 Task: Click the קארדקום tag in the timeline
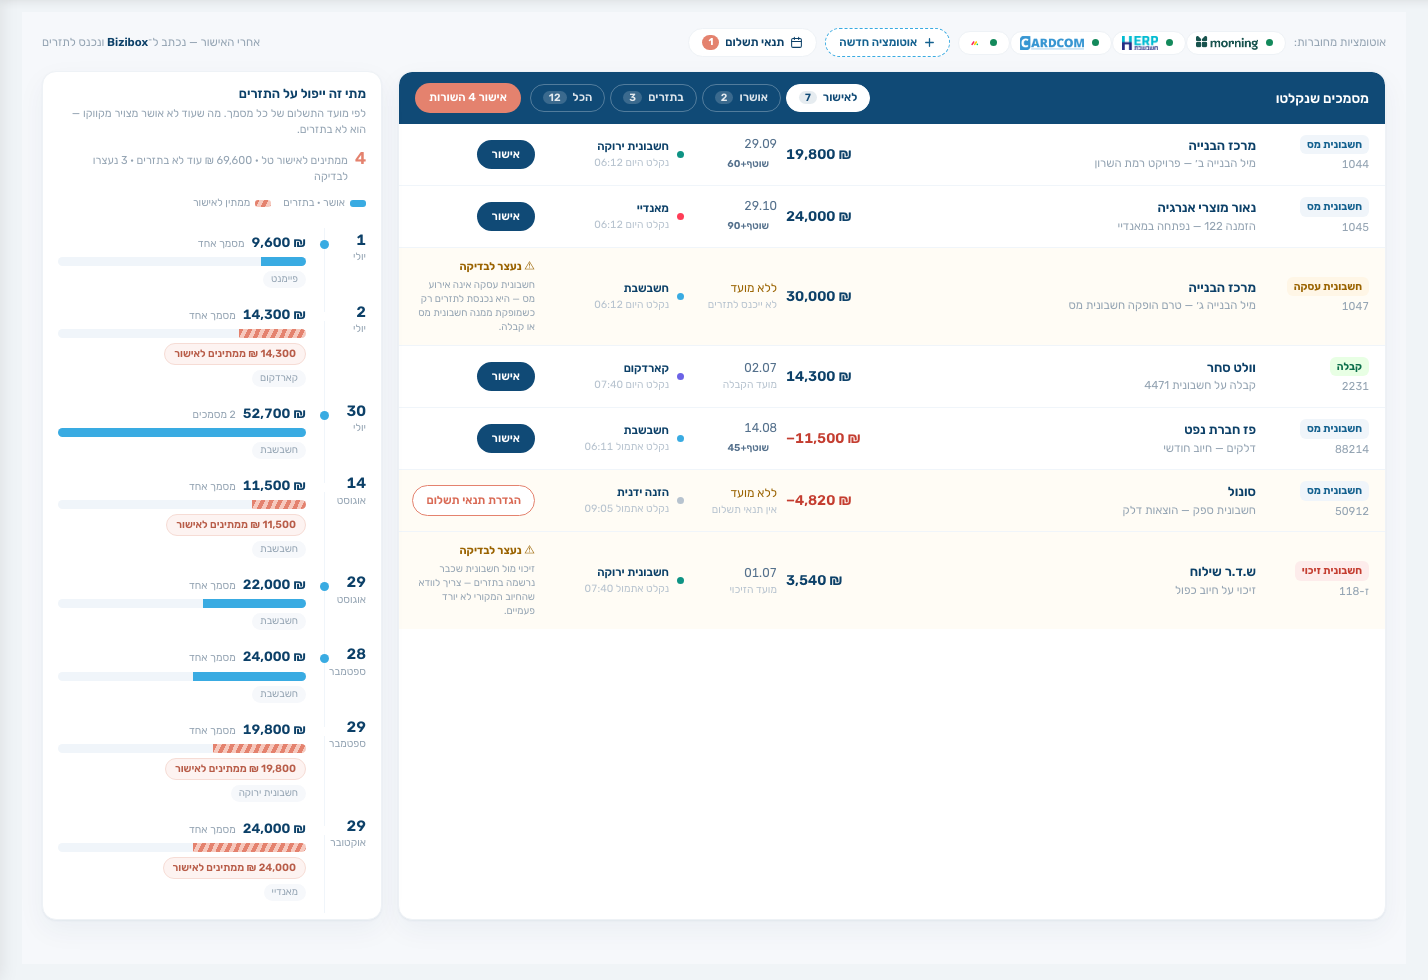(x=279, y=378)
